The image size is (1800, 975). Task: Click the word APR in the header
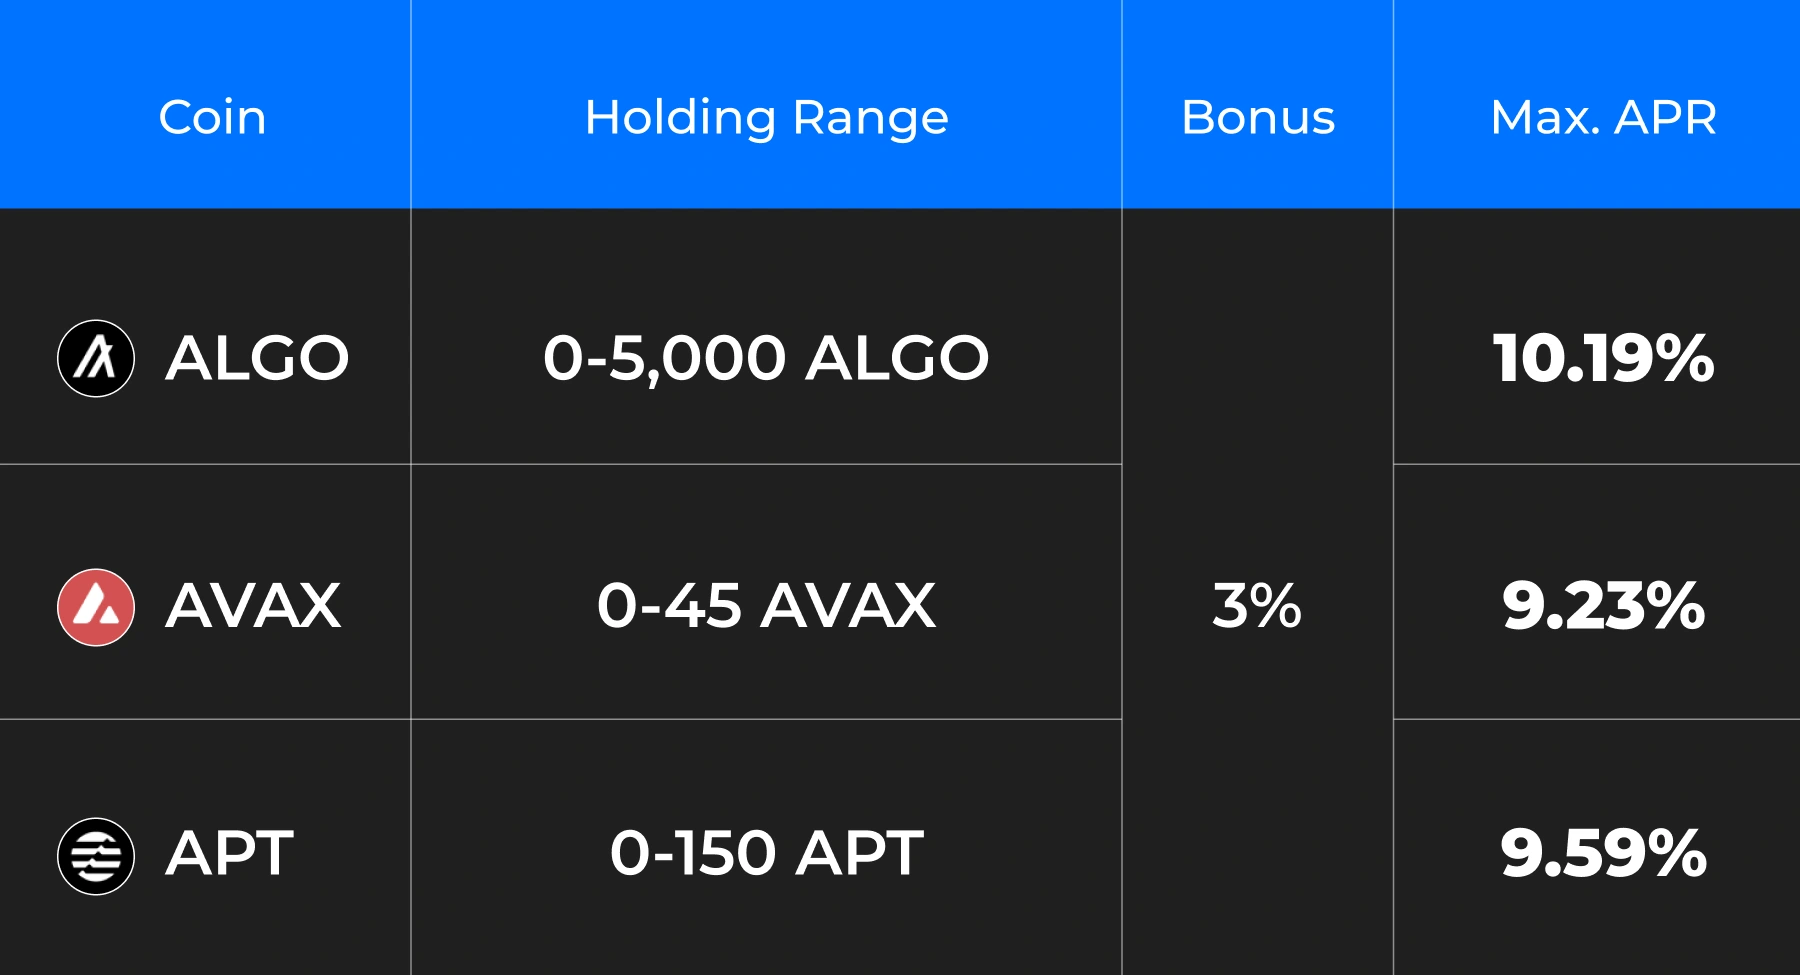(1665, 118)
